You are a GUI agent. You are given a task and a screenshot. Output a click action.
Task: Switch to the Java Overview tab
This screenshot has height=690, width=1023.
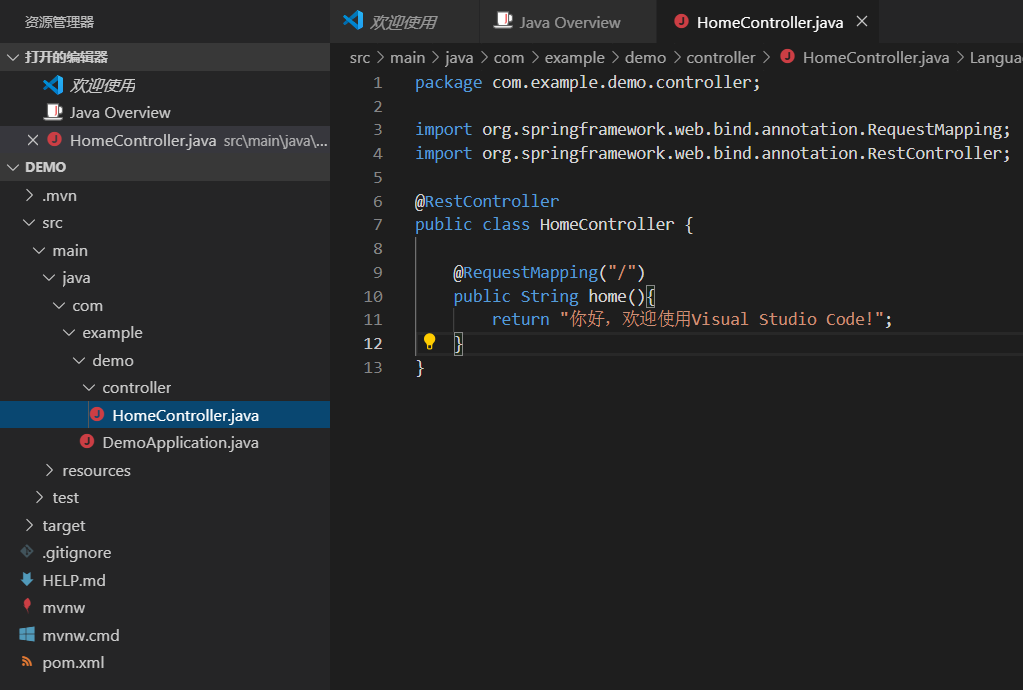(x=567, y=20)
